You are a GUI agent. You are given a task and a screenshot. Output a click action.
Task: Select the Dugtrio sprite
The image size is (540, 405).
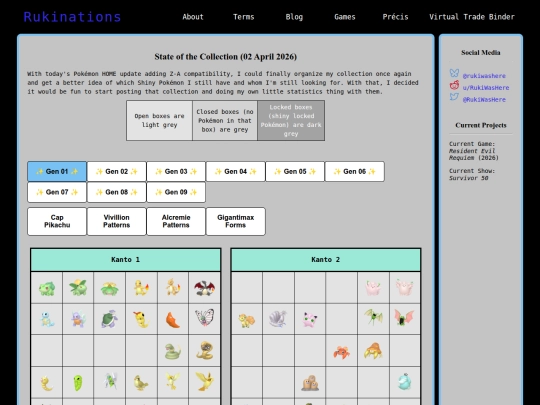click(x=310, y=383)
